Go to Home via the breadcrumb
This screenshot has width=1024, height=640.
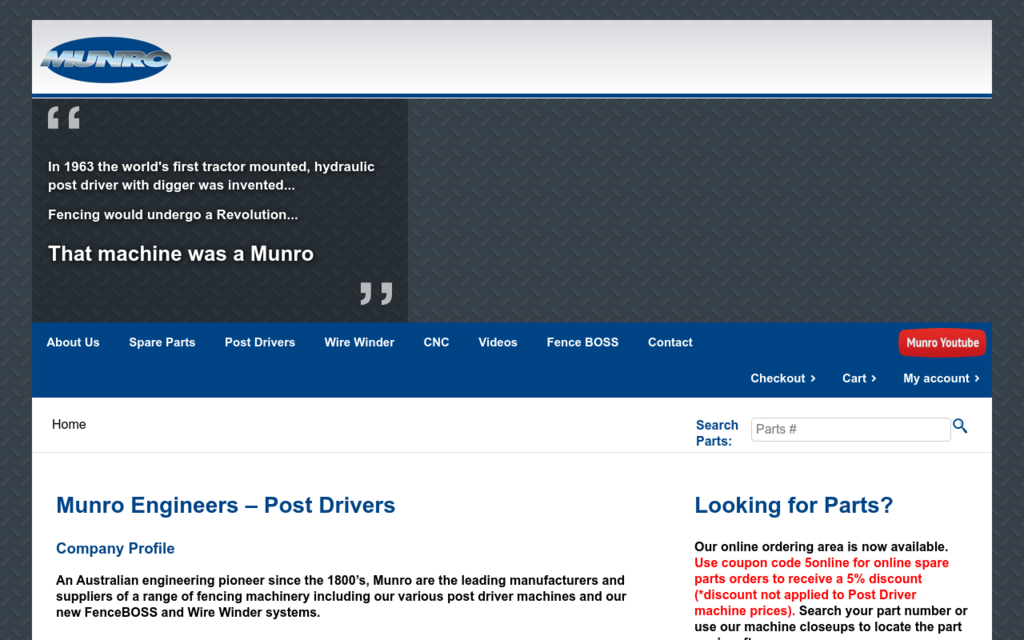(68, 424)
